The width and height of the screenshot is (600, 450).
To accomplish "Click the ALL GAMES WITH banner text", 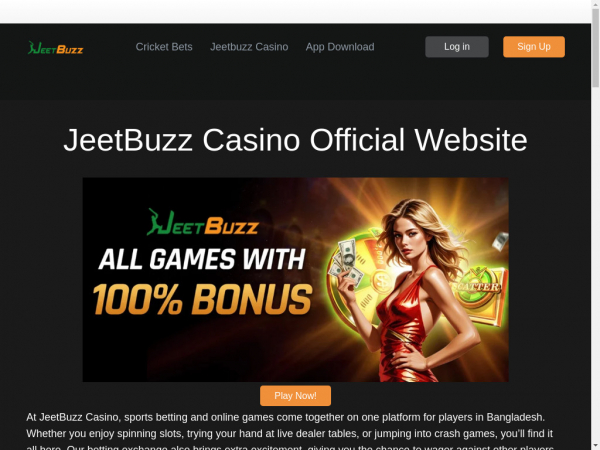I will pos(202,259).
